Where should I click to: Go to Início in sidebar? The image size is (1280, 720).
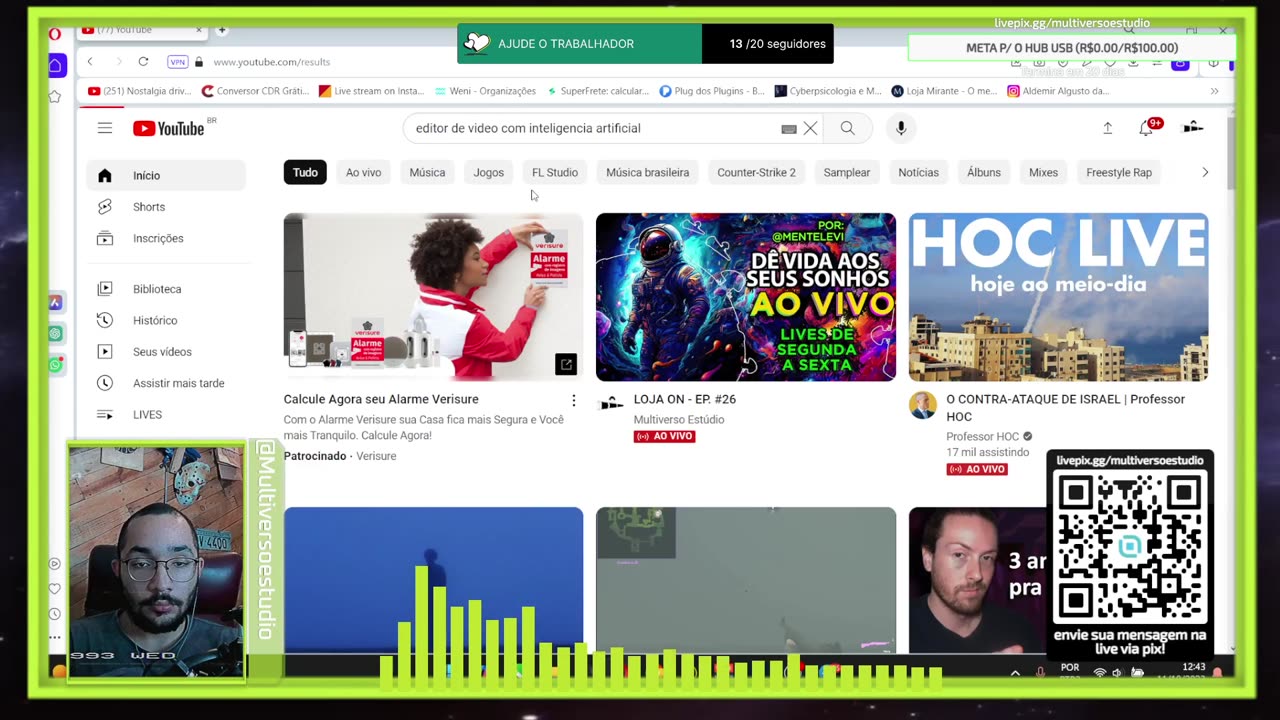tap(166, 175)
